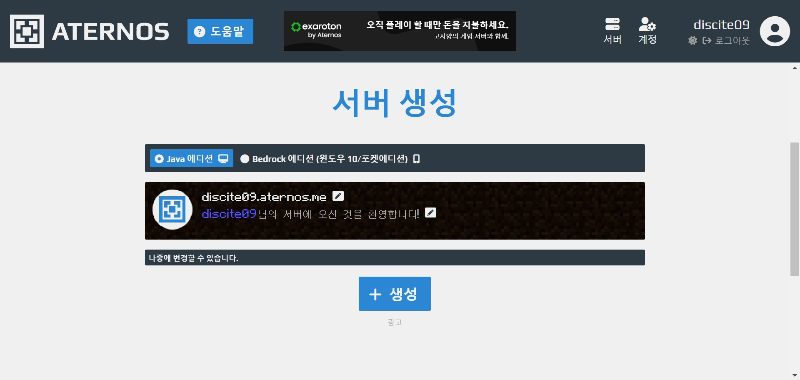Click the server icon thumbnail

coord(172,210)
